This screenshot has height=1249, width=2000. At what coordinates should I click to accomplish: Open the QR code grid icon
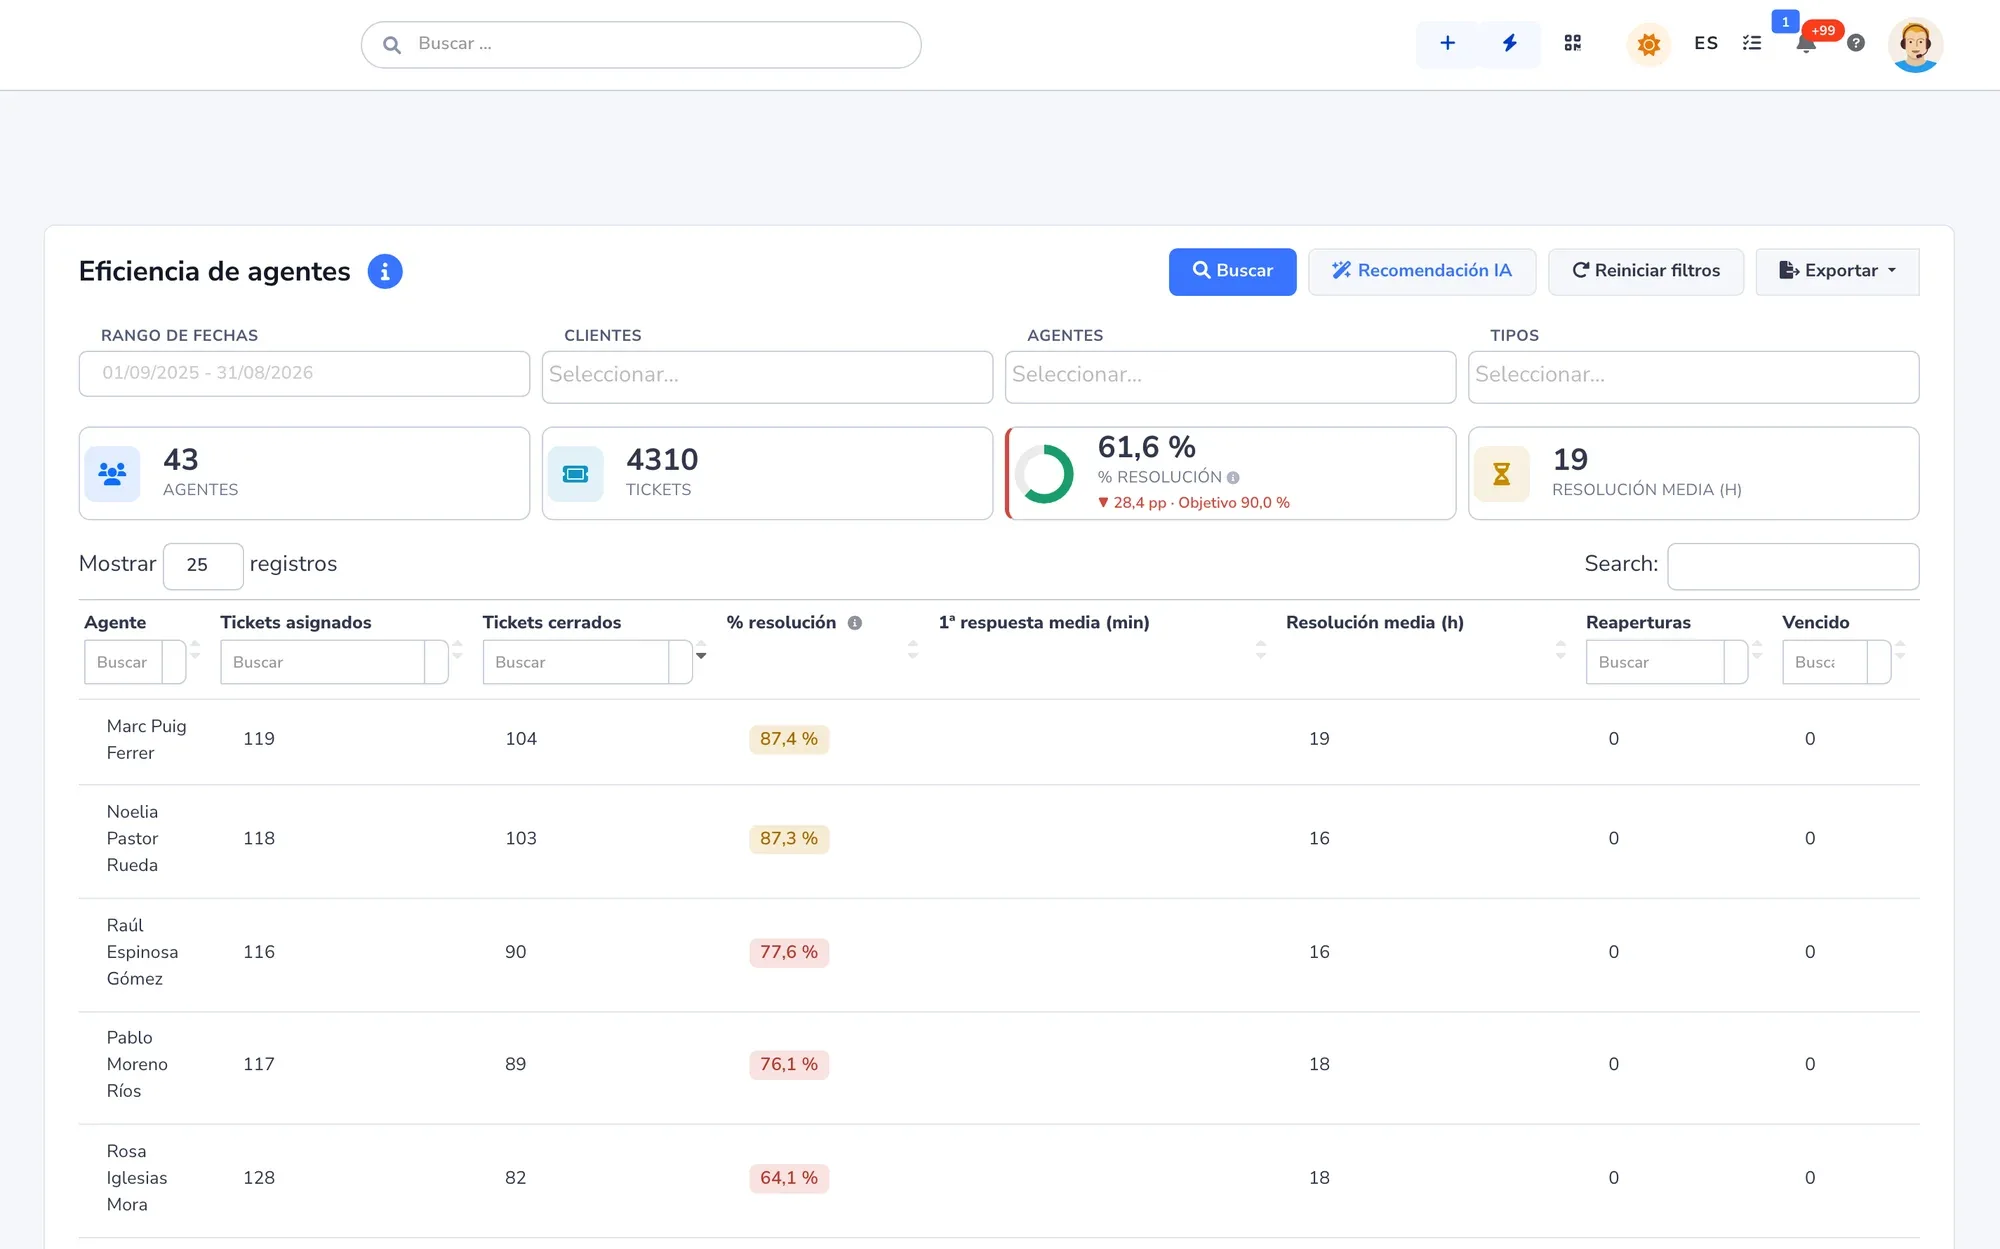(1573, 43)
